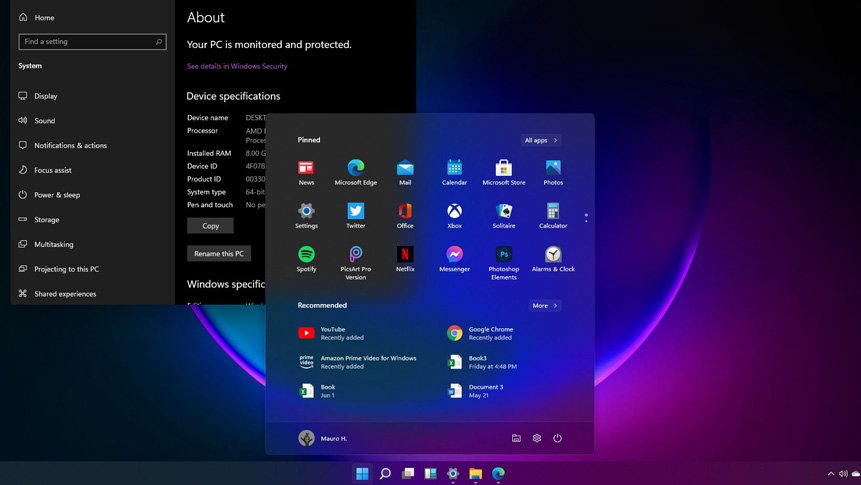
Task: Click the Windows Start button on taskbar
Action: (x=362, y=473)
